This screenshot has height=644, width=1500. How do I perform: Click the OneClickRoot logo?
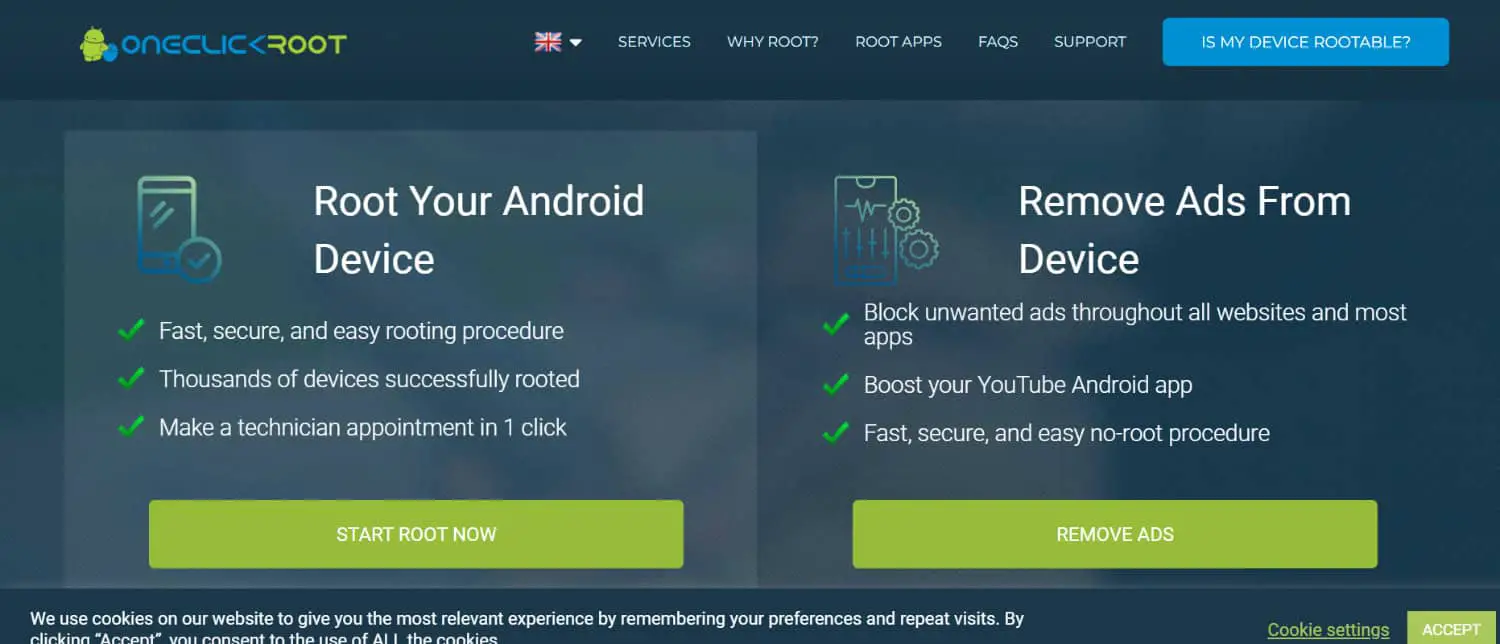[x=213, y=43]
